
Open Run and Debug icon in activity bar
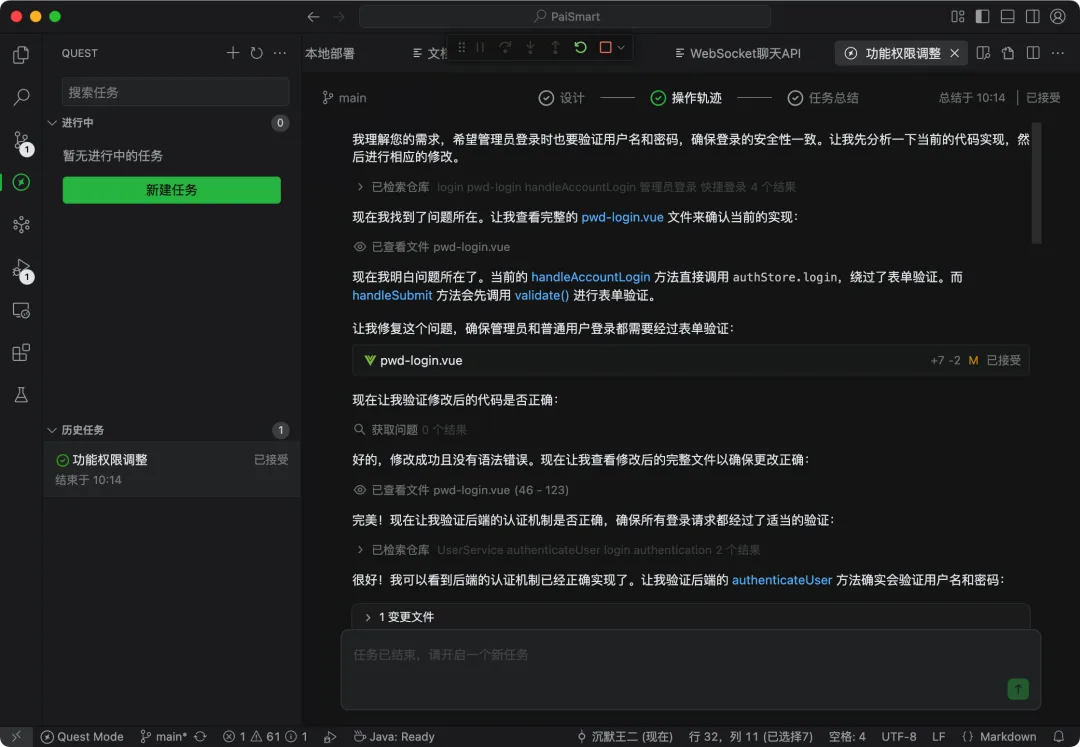point(22,270)
